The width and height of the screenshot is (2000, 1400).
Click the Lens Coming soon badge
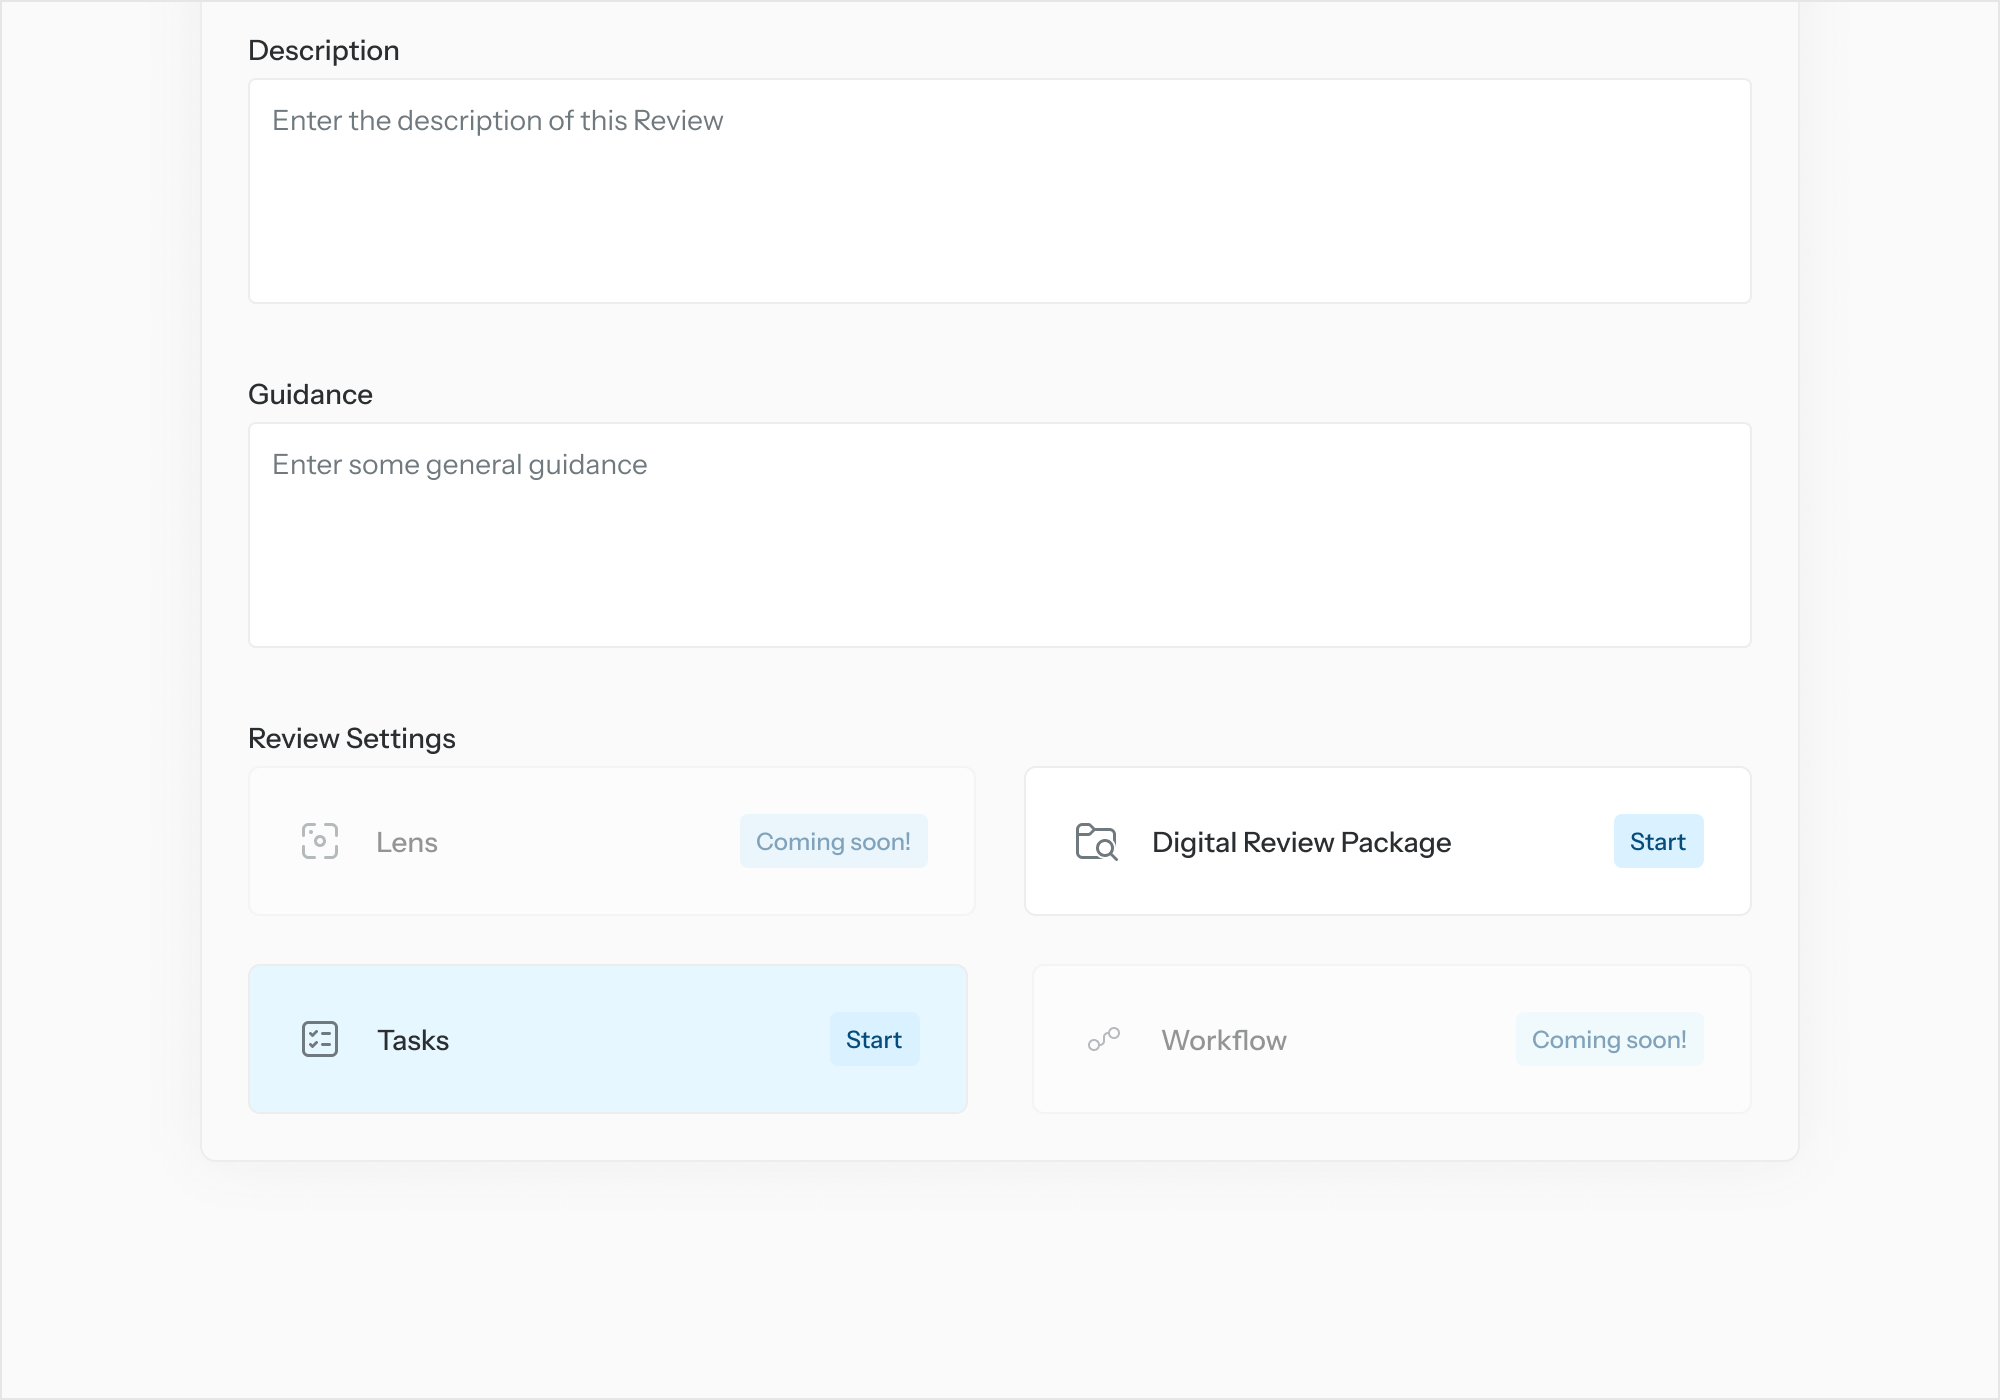coord(833,841)
